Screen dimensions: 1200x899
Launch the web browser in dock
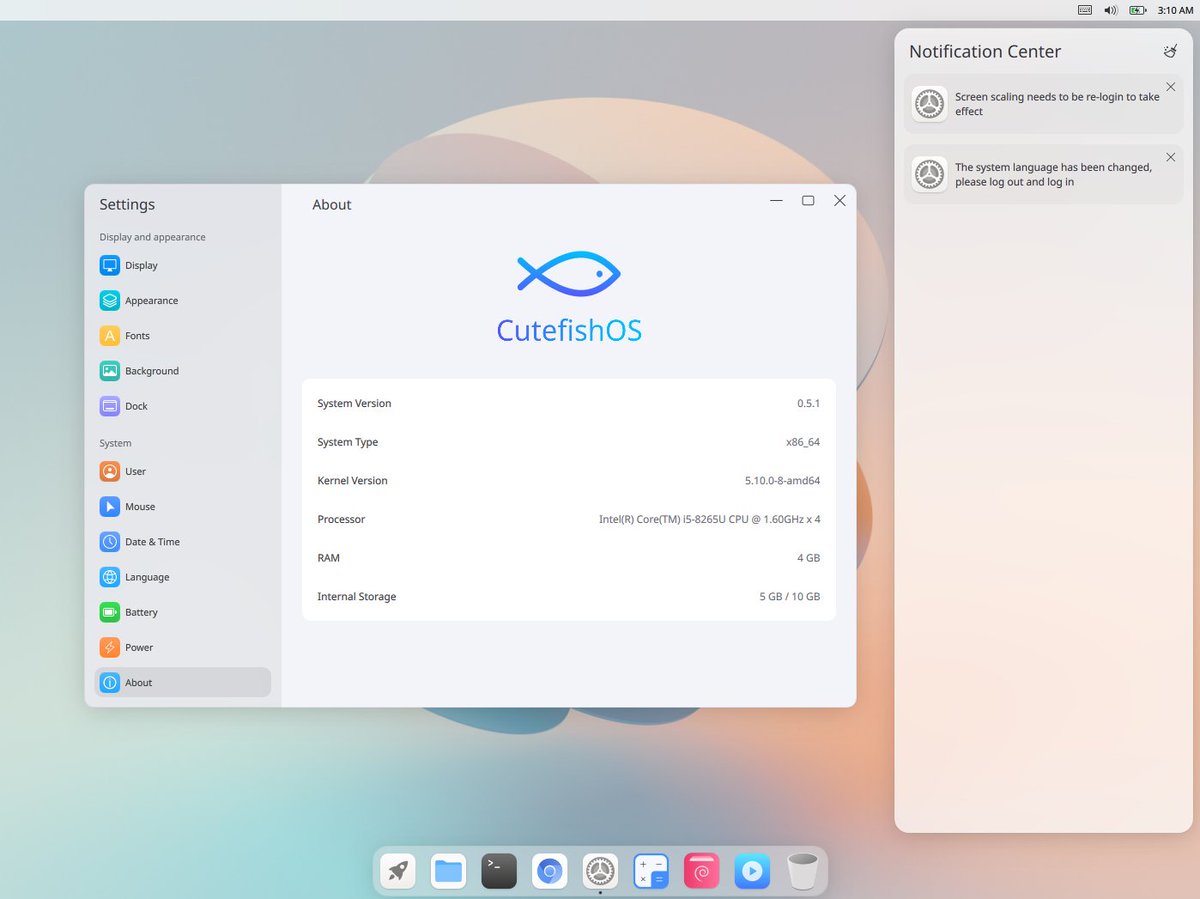pyautogui.click(x=550, y=871)
